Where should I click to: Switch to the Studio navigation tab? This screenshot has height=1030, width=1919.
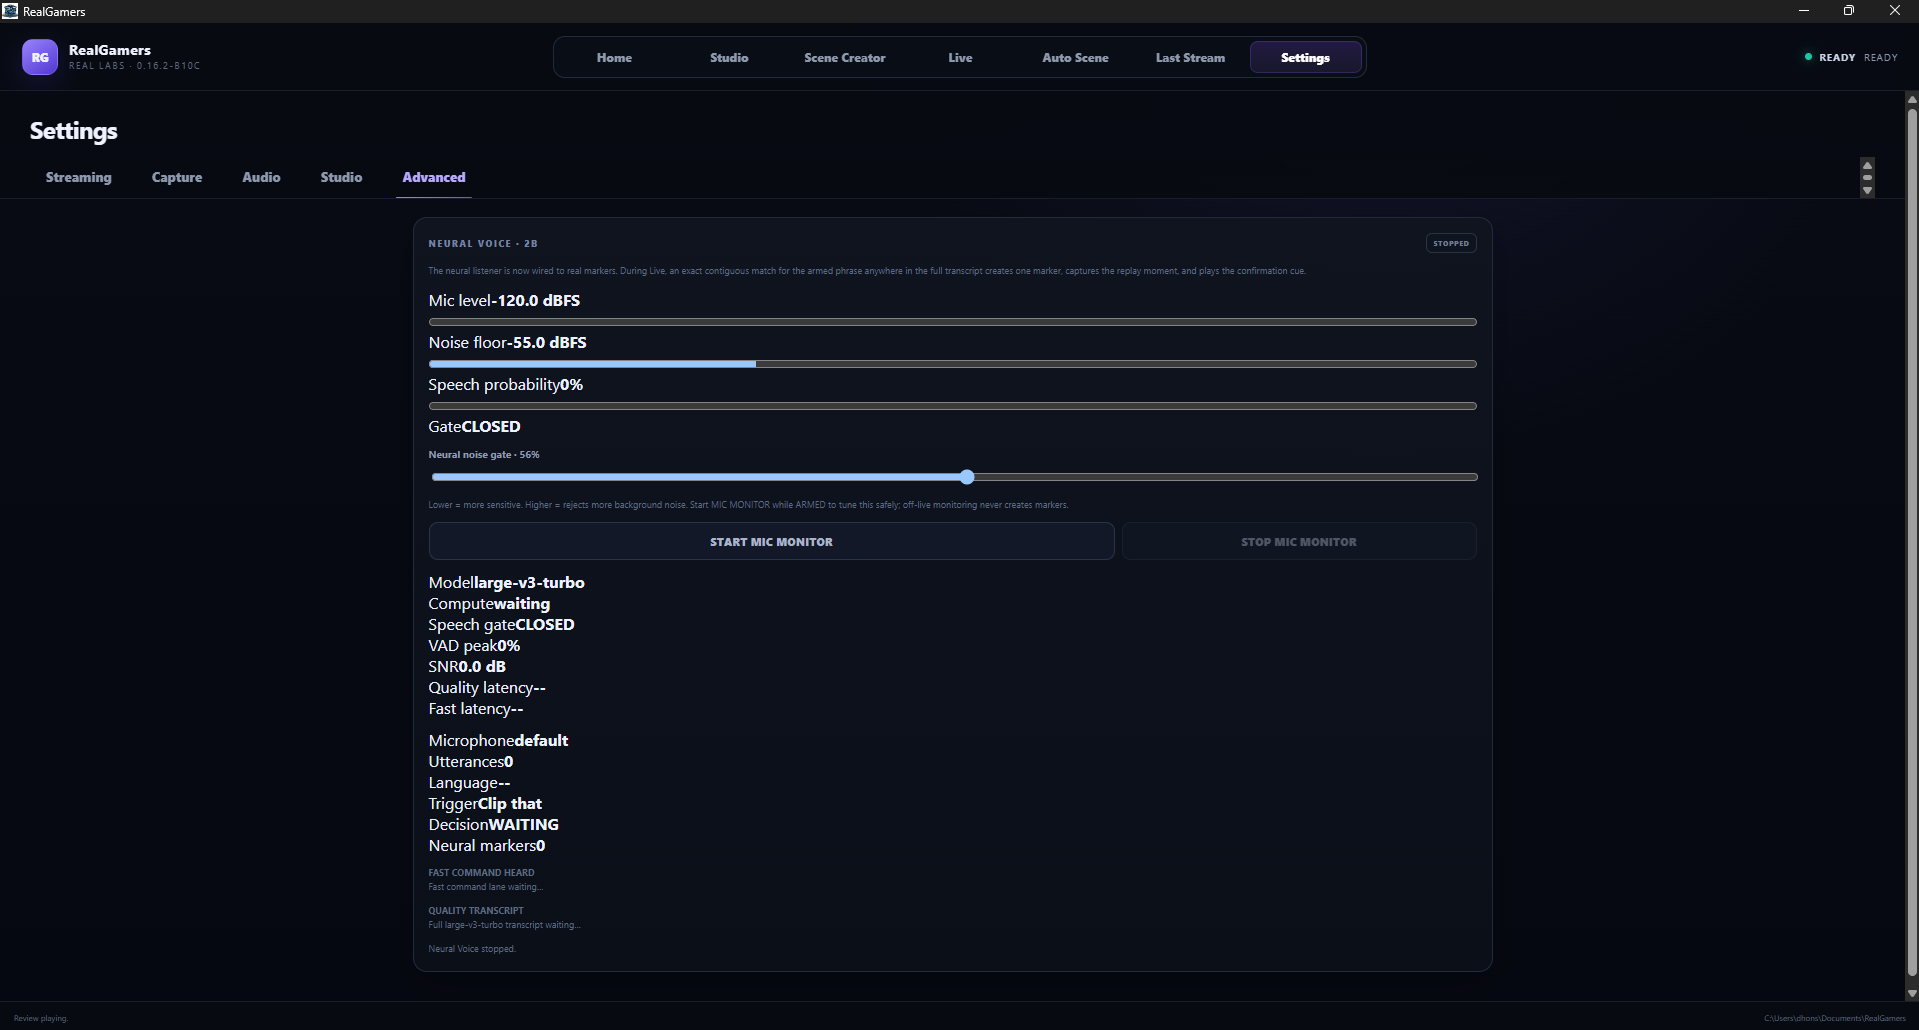tap(729, 57)
